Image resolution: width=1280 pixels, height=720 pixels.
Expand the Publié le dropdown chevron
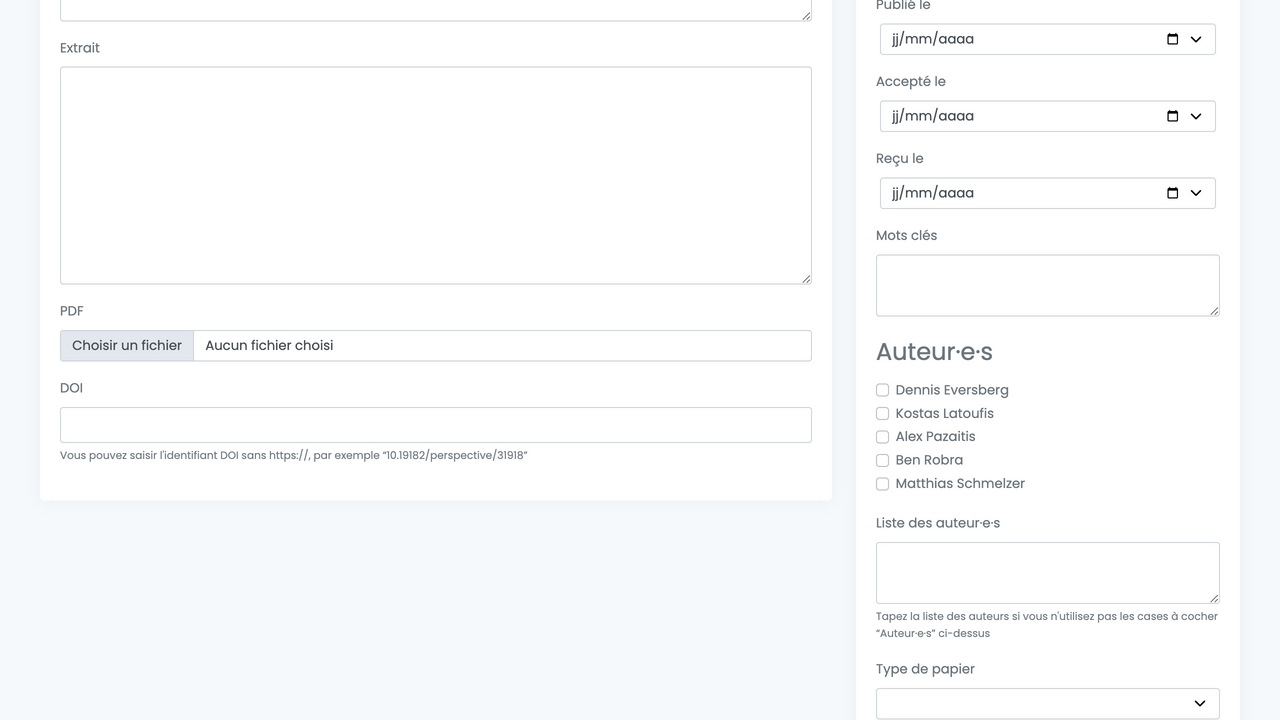pos(1196,39)
